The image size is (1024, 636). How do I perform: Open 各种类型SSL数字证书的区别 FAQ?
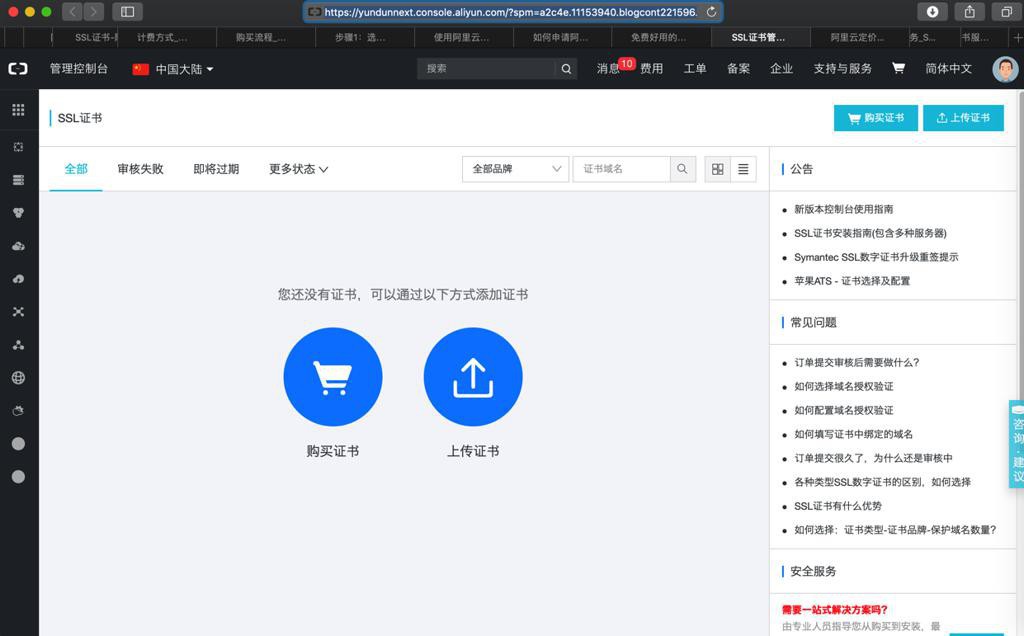(x=882, y=482)
